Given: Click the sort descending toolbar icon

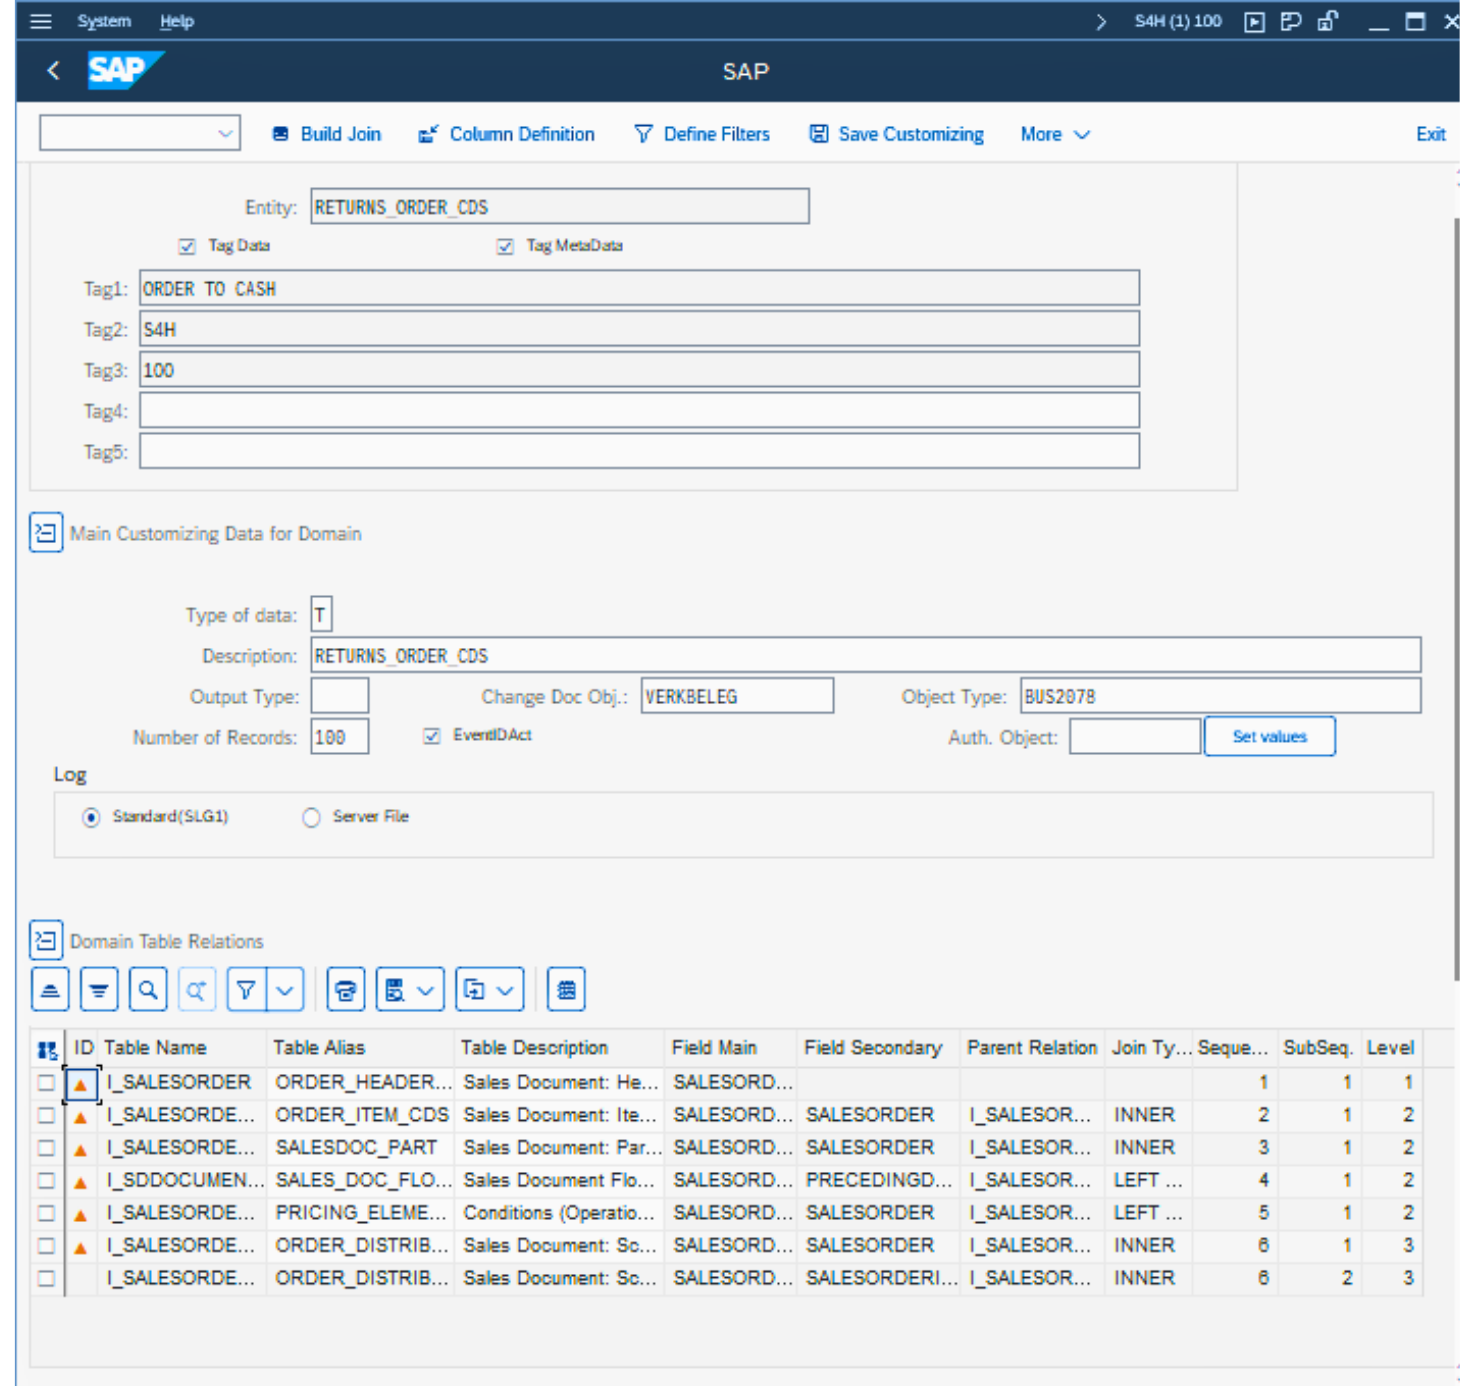Looking at the screenshot, I should pos(99,990).
